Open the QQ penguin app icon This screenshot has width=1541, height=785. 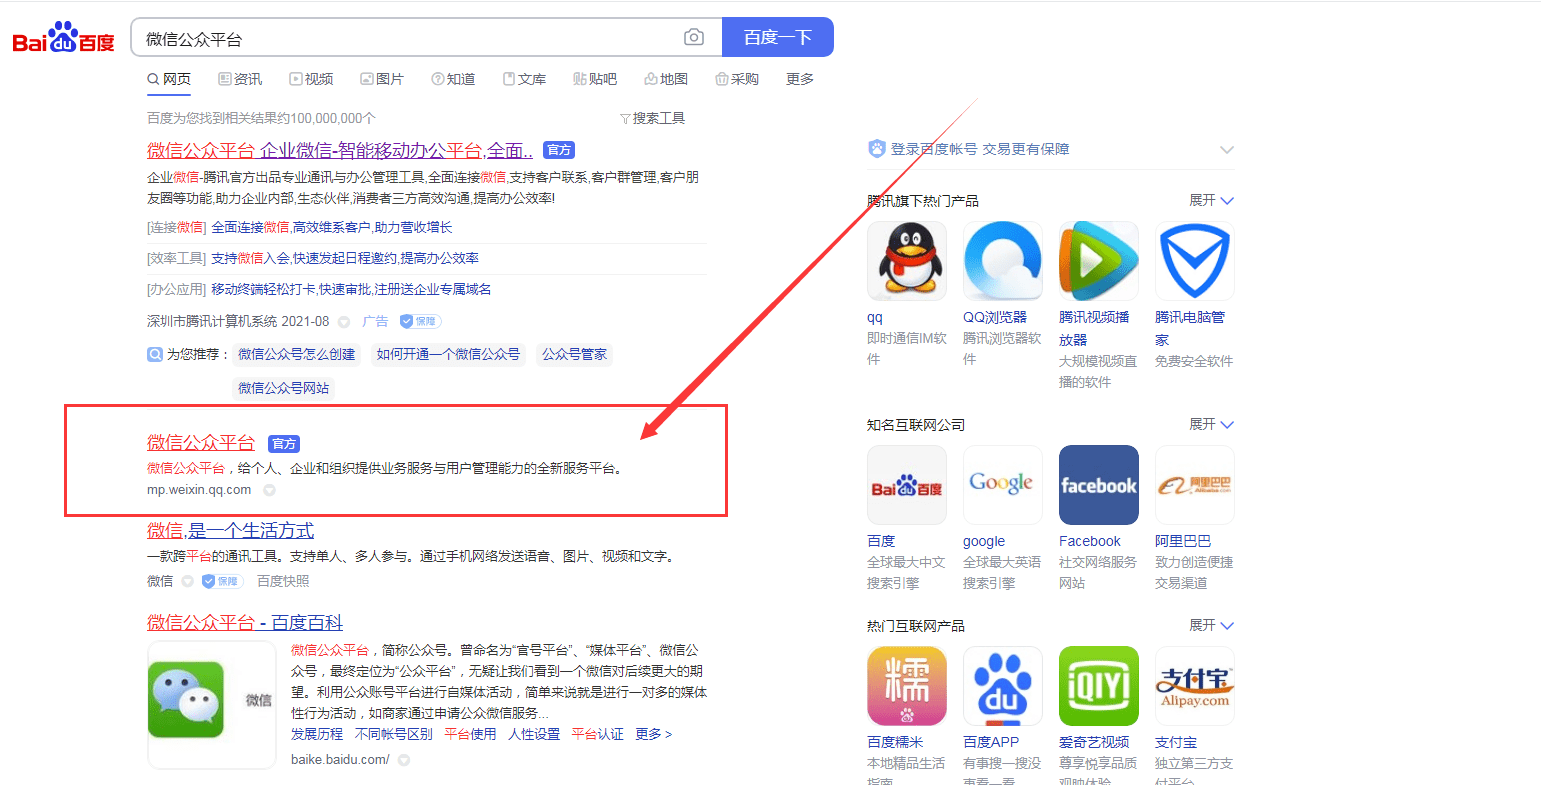click(906, 261)
